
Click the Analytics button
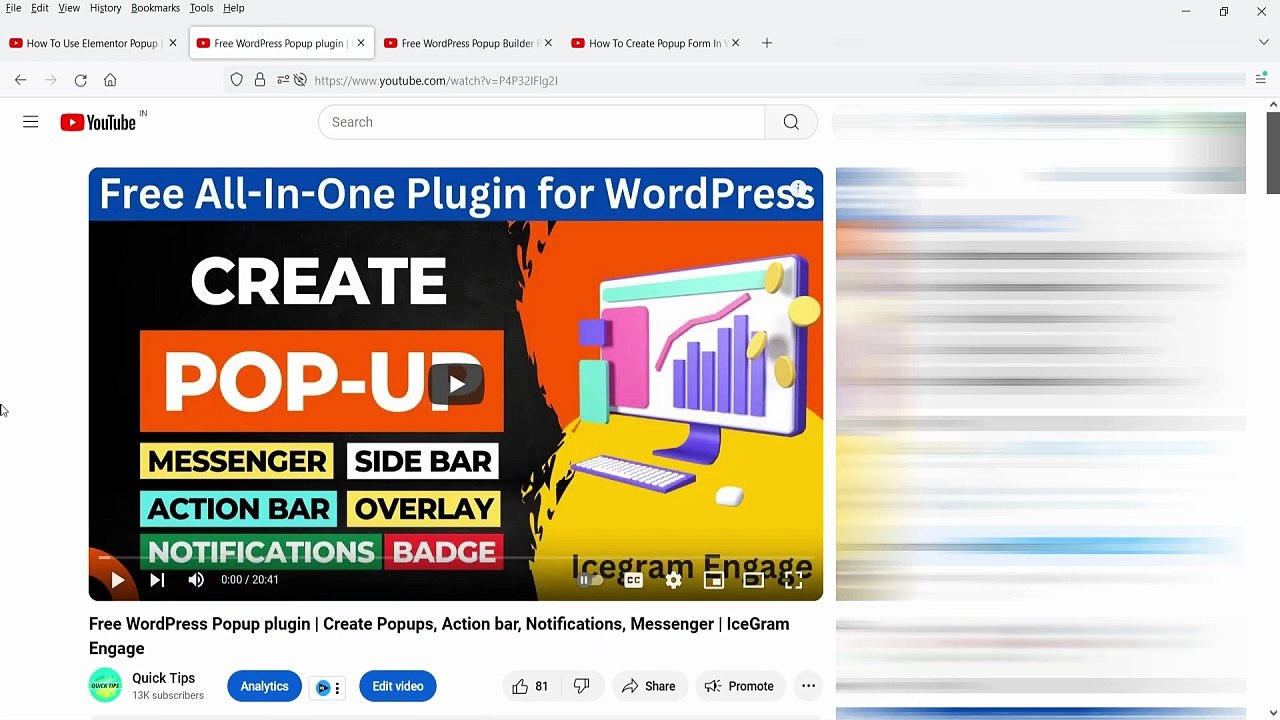(264, 686)
